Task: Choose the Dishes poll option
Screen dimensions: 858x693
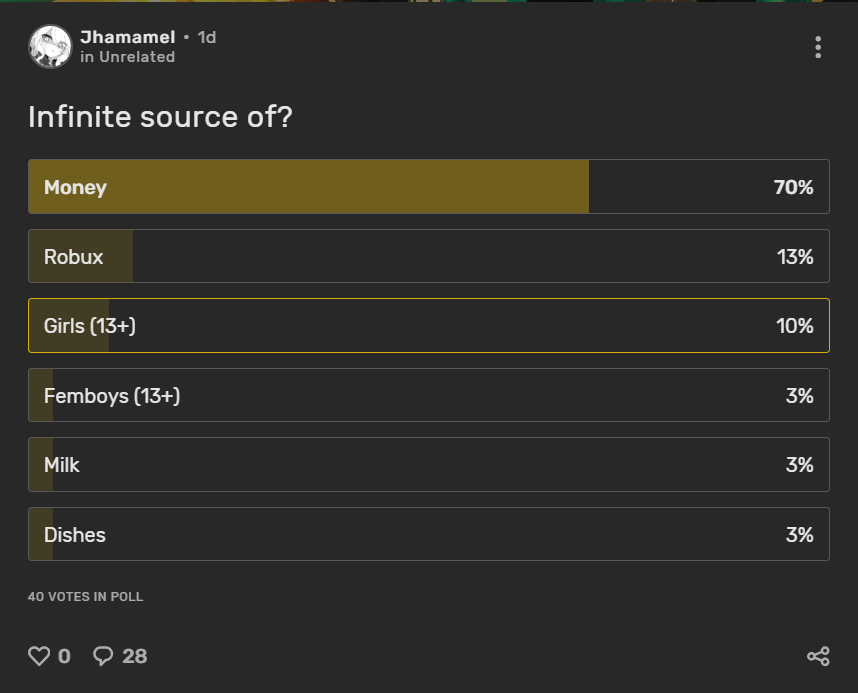Action: 428,535
